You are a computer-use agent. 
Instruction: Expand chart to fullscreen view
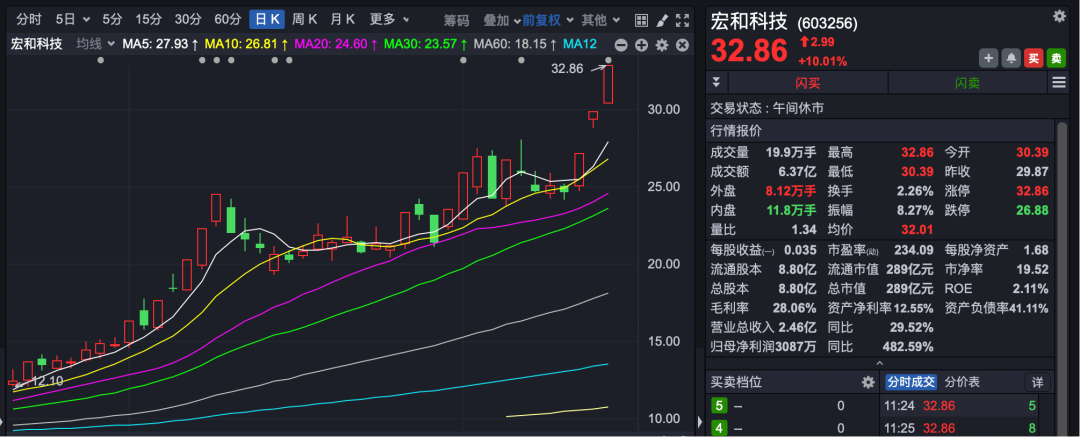[x=682, y=20]
